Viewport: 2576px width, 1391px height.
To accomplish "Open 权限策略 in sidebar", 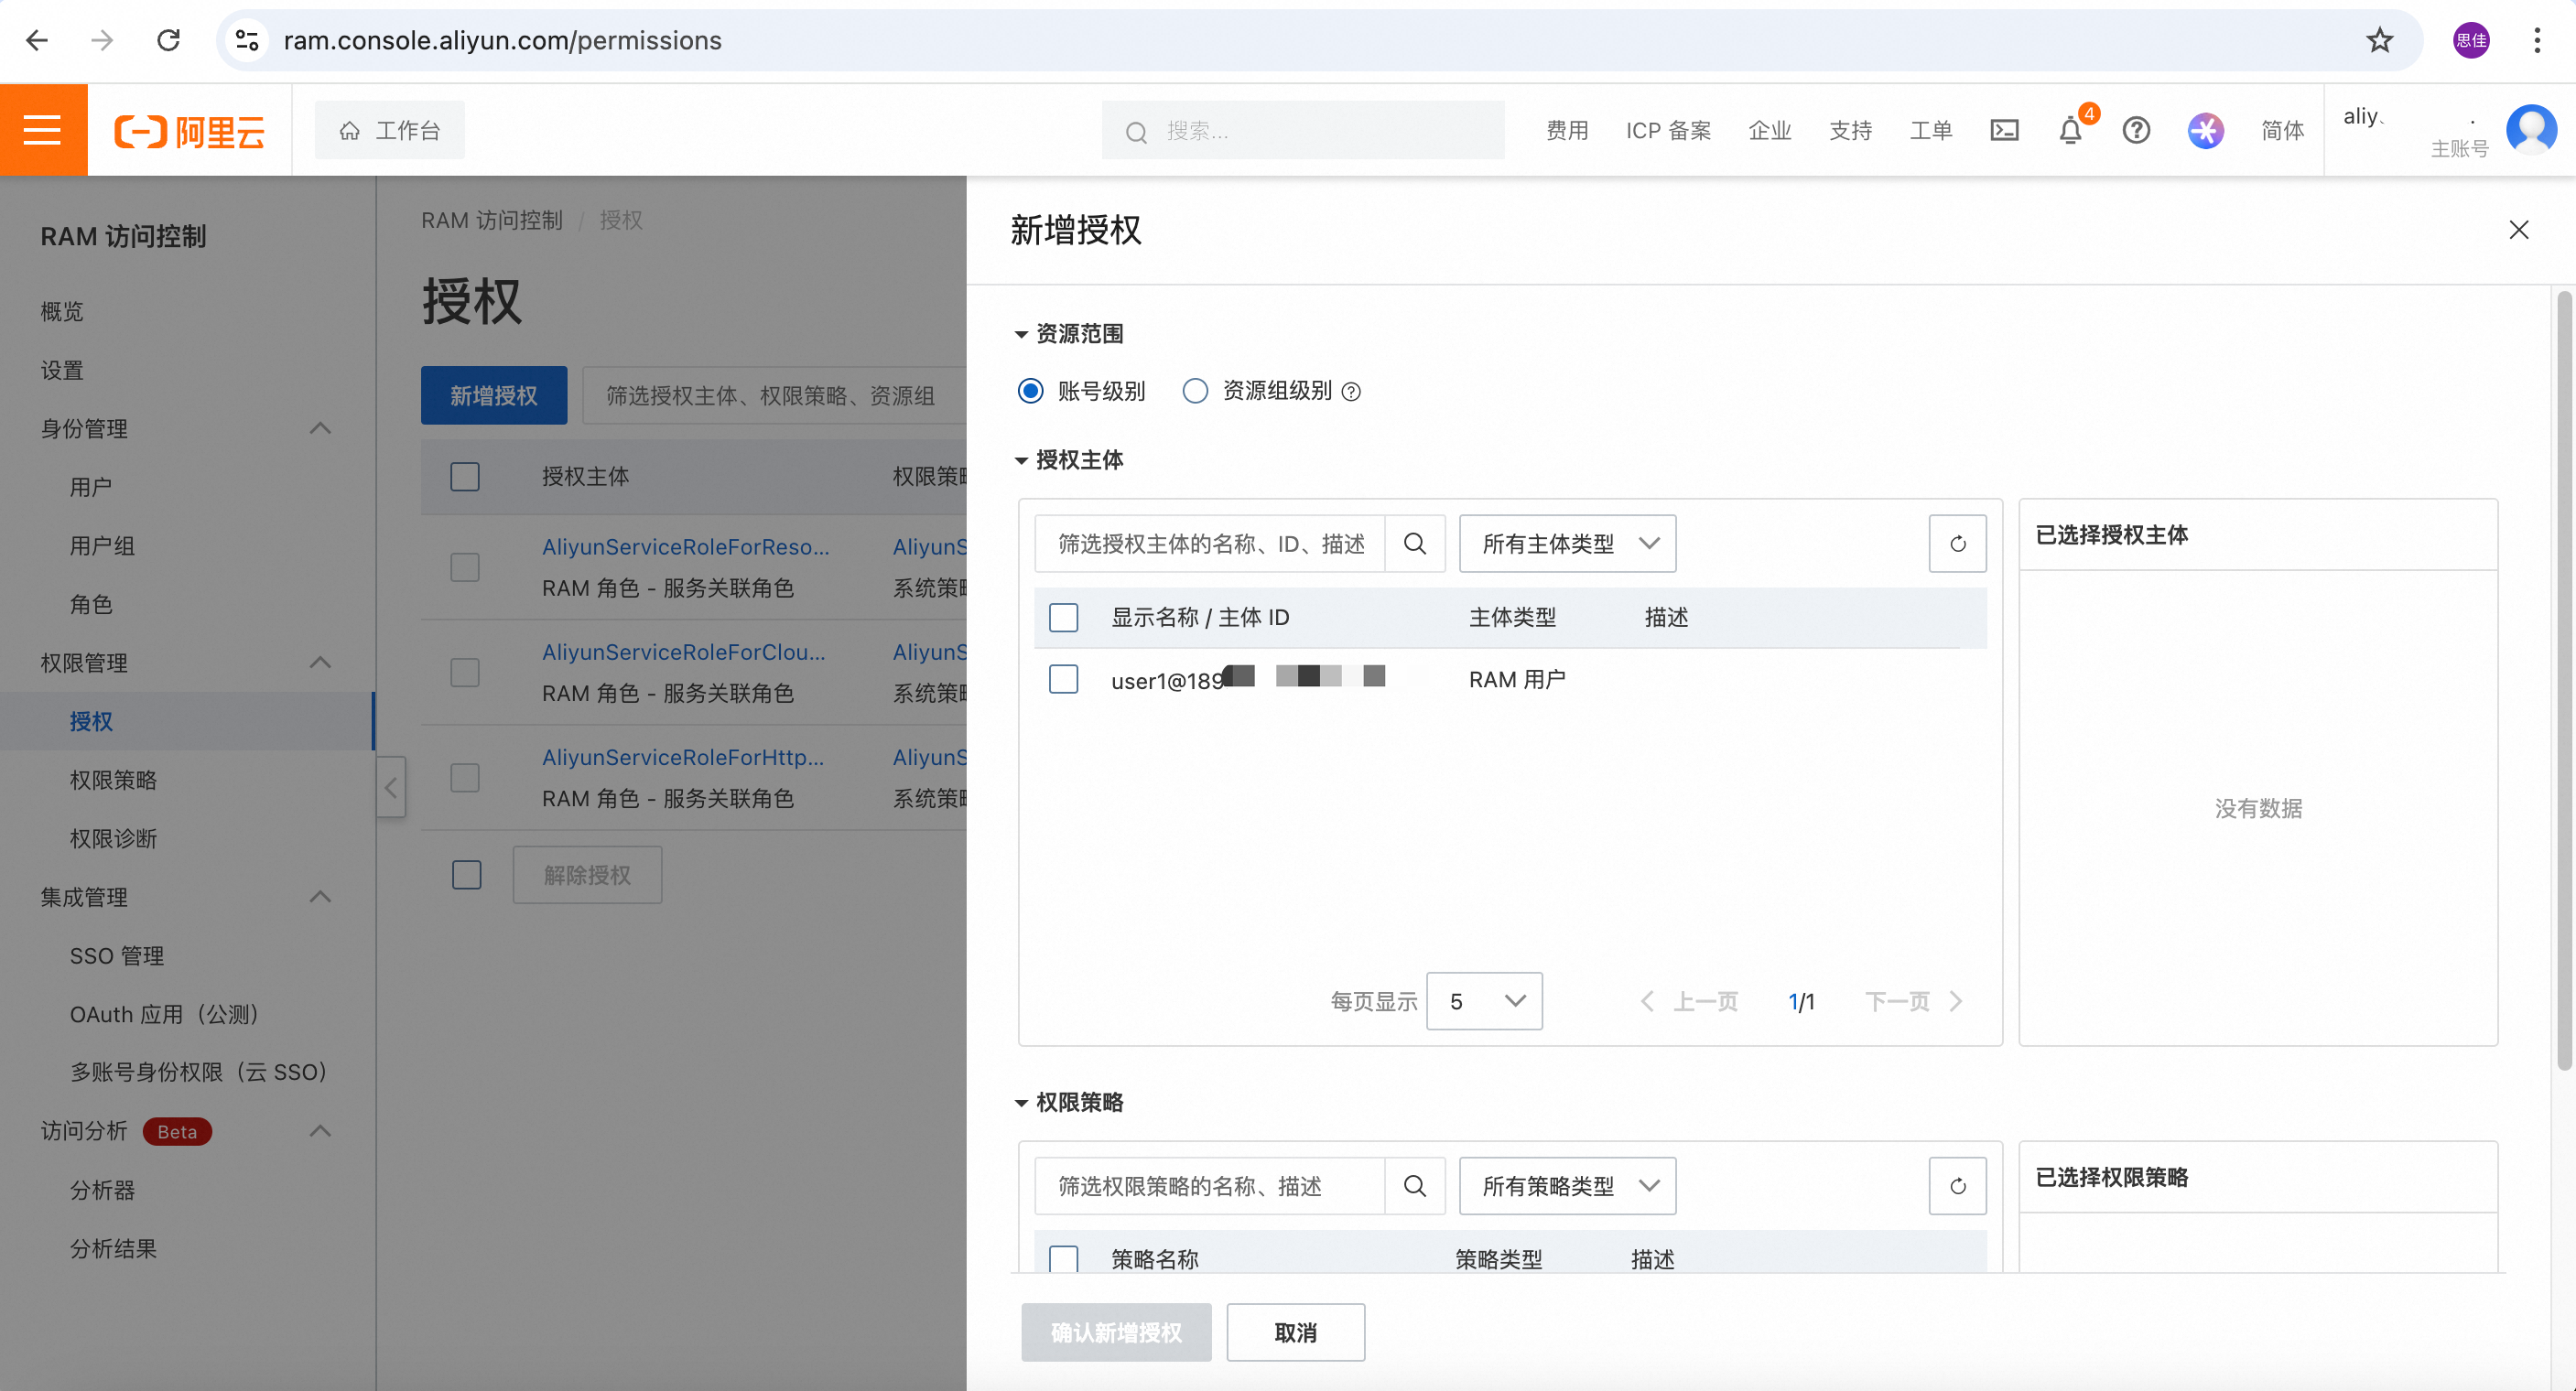I will click(x=113, y=779).
